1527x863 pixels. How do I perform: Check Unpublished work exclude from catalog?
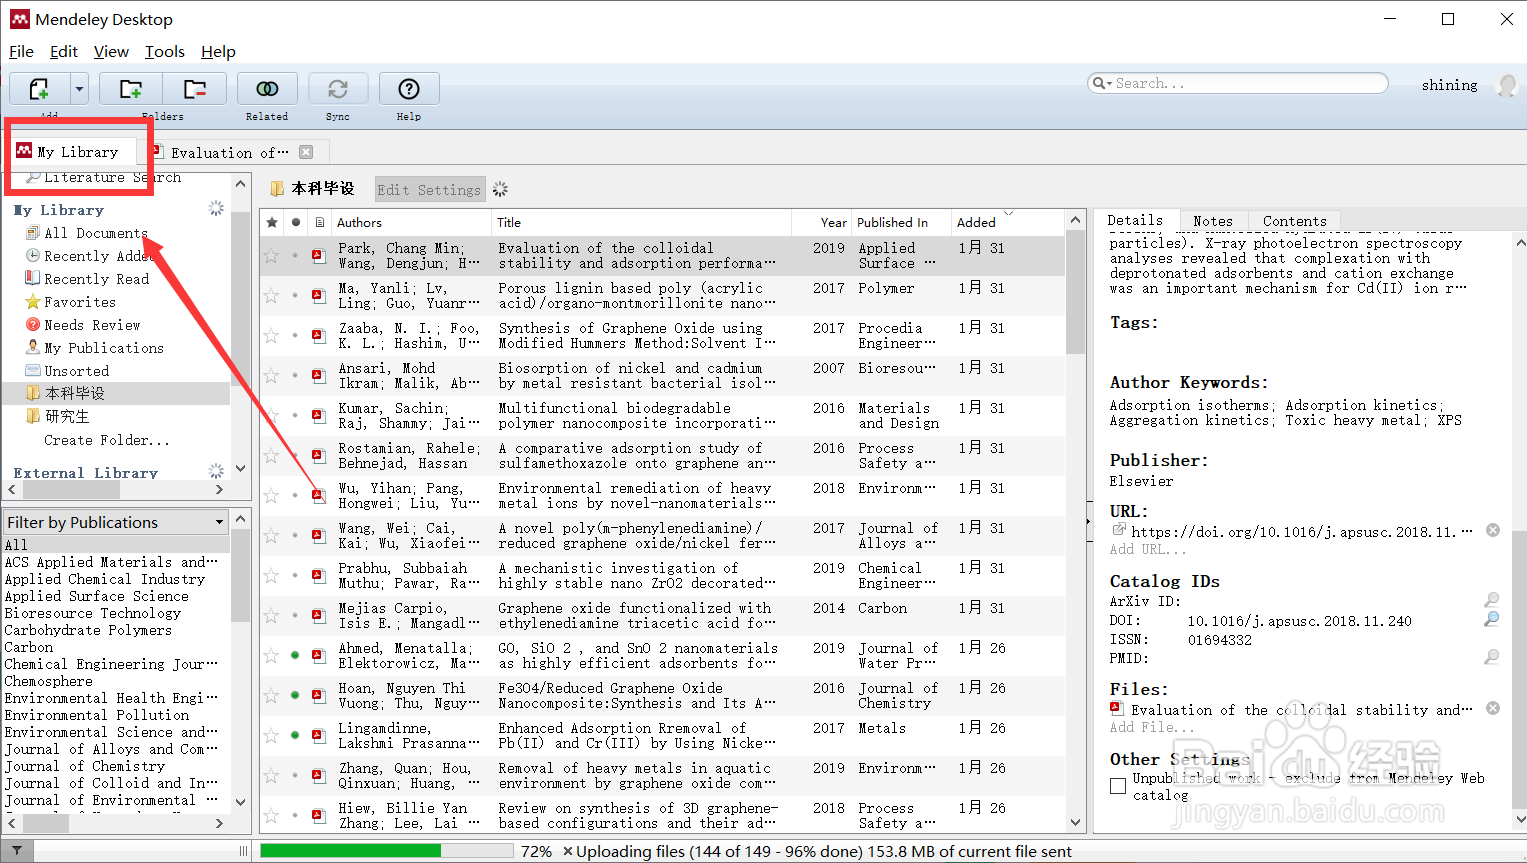click(x=1118, y=786)
